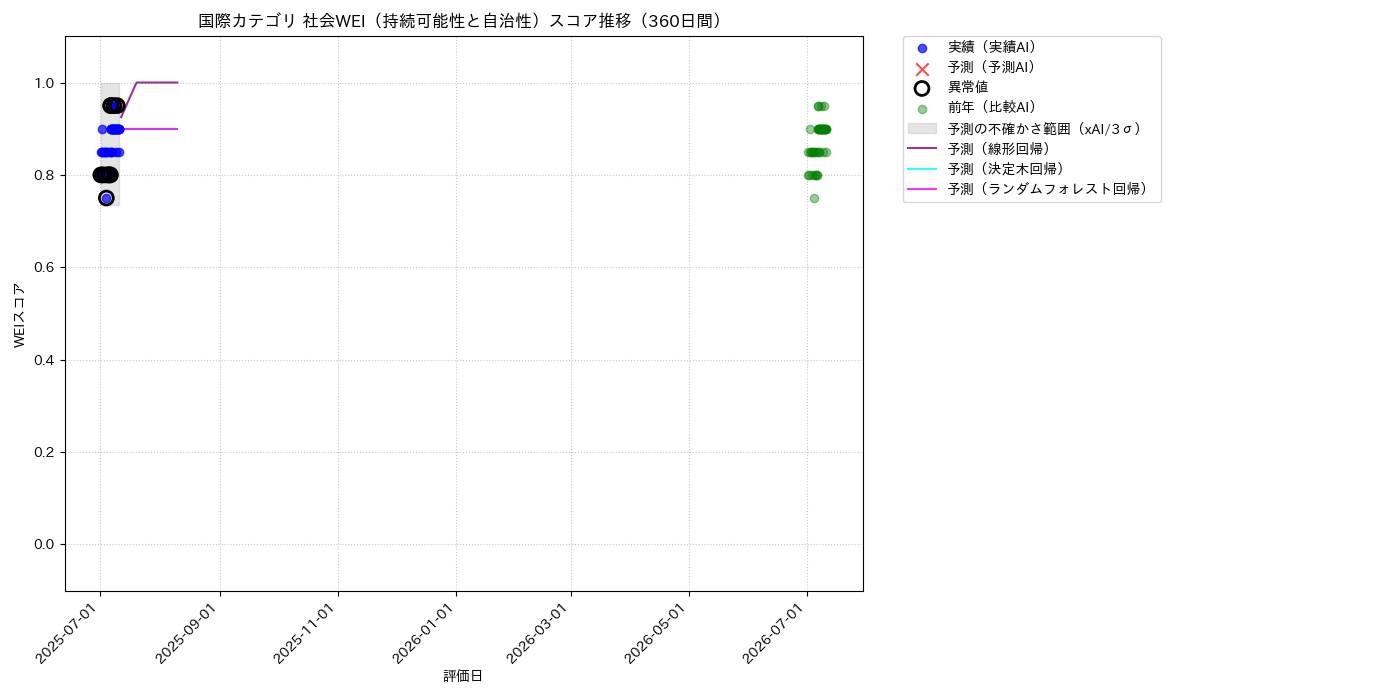Click the gray uncertainty range swatch in the legend
1400x700 pixels.
point(922,129)
